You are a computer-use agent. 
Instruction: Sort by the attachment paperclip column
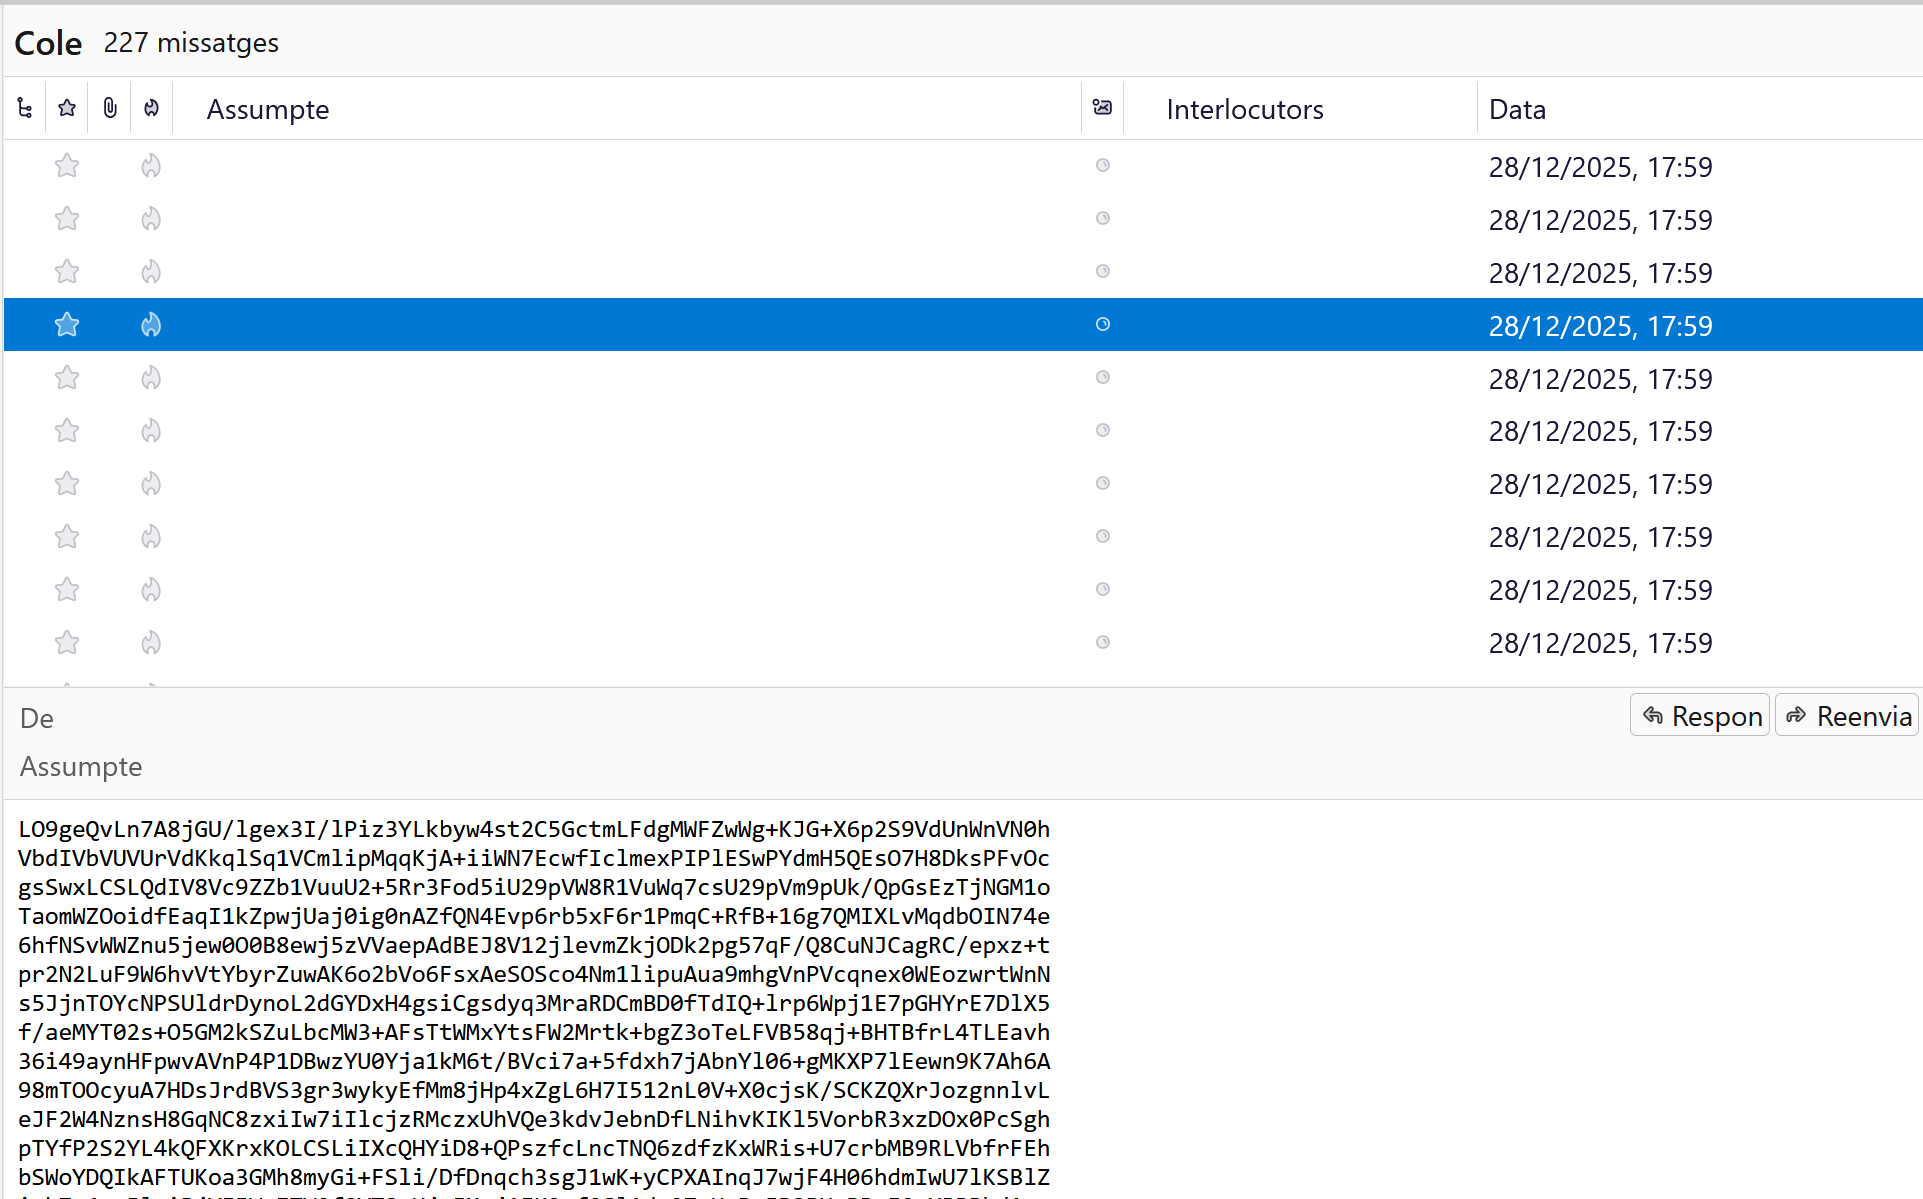coord(110,108)
